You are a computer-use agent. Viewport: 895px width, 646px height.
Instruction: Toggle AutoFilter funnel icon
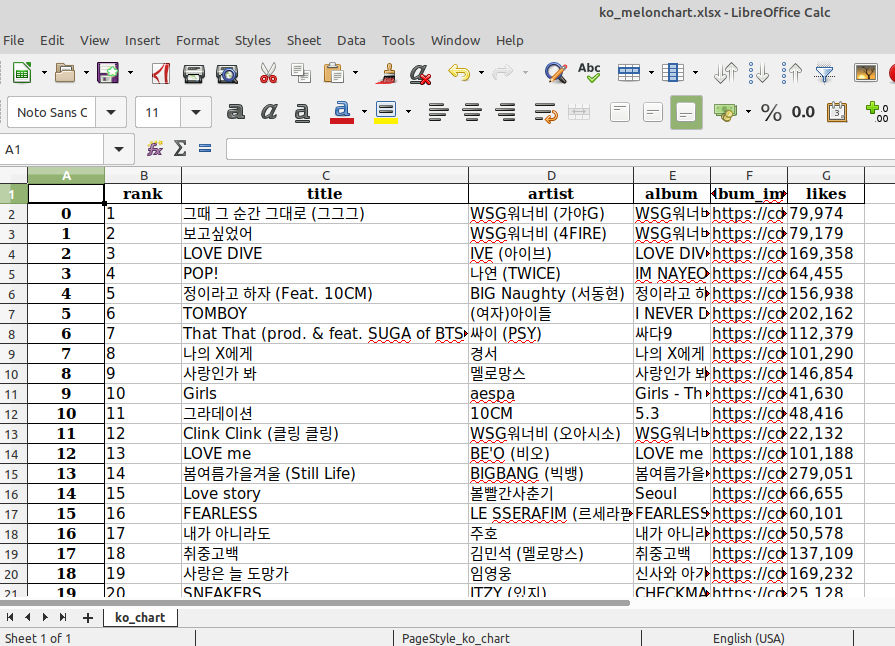pyautogui.click(x=824, y=73)
